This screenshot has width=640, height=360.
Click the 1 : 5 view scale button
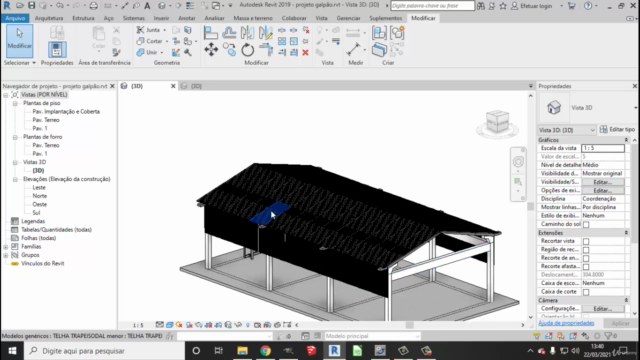coord(138,325)
